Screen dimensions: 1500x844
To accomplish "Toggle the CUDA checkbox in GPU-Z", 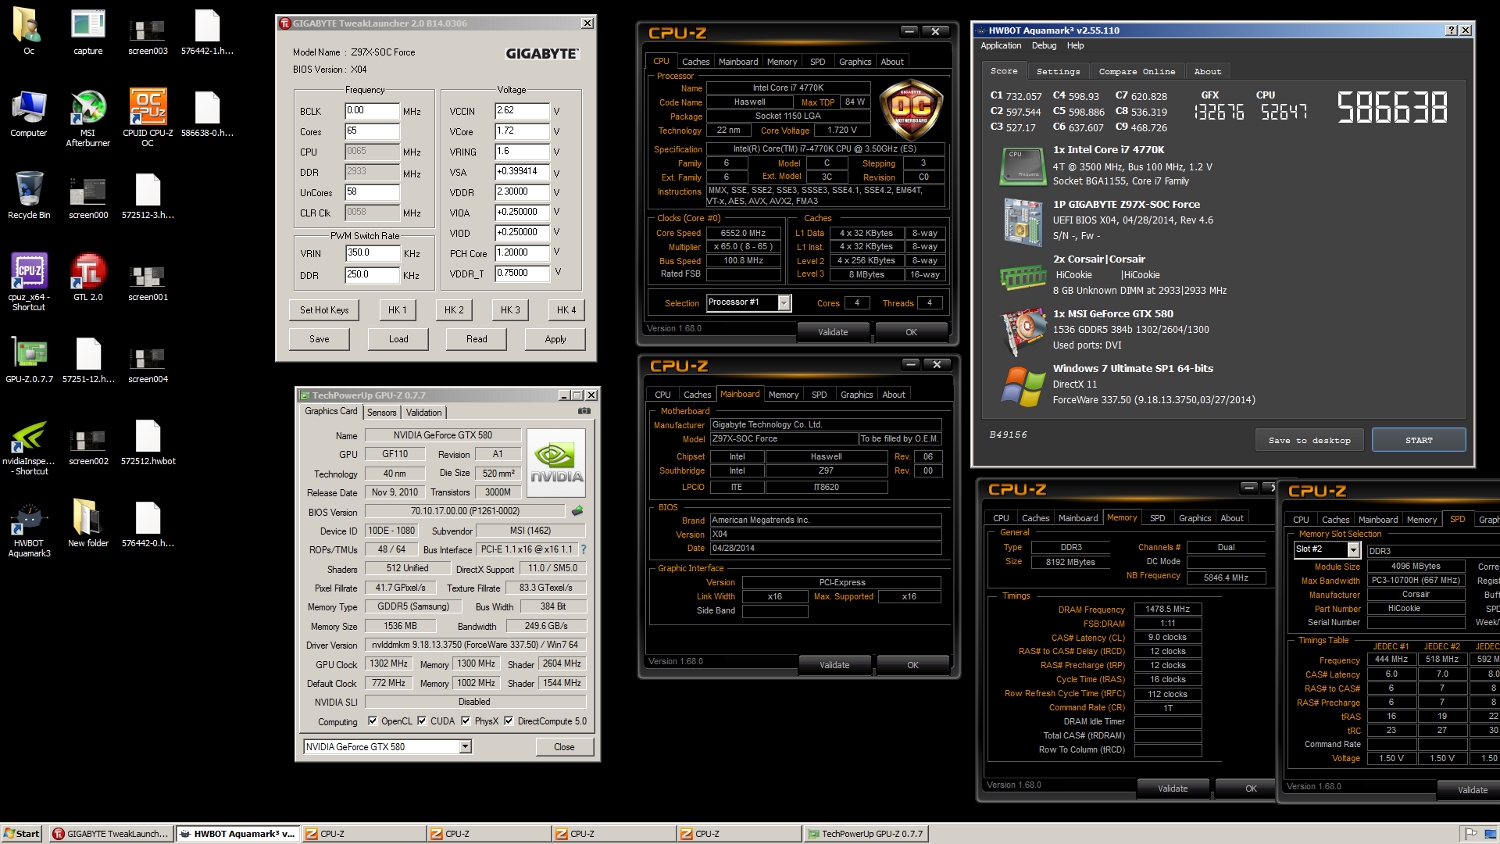I will coord(422,721).
